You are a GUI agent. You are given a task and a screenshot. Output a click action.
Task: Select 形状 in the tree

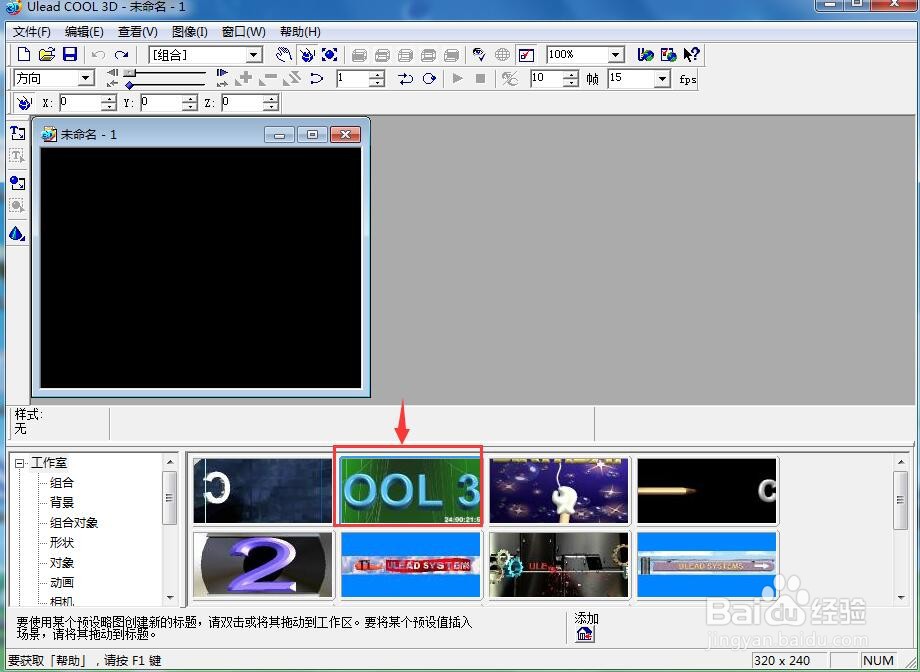[x=62, y=543]
